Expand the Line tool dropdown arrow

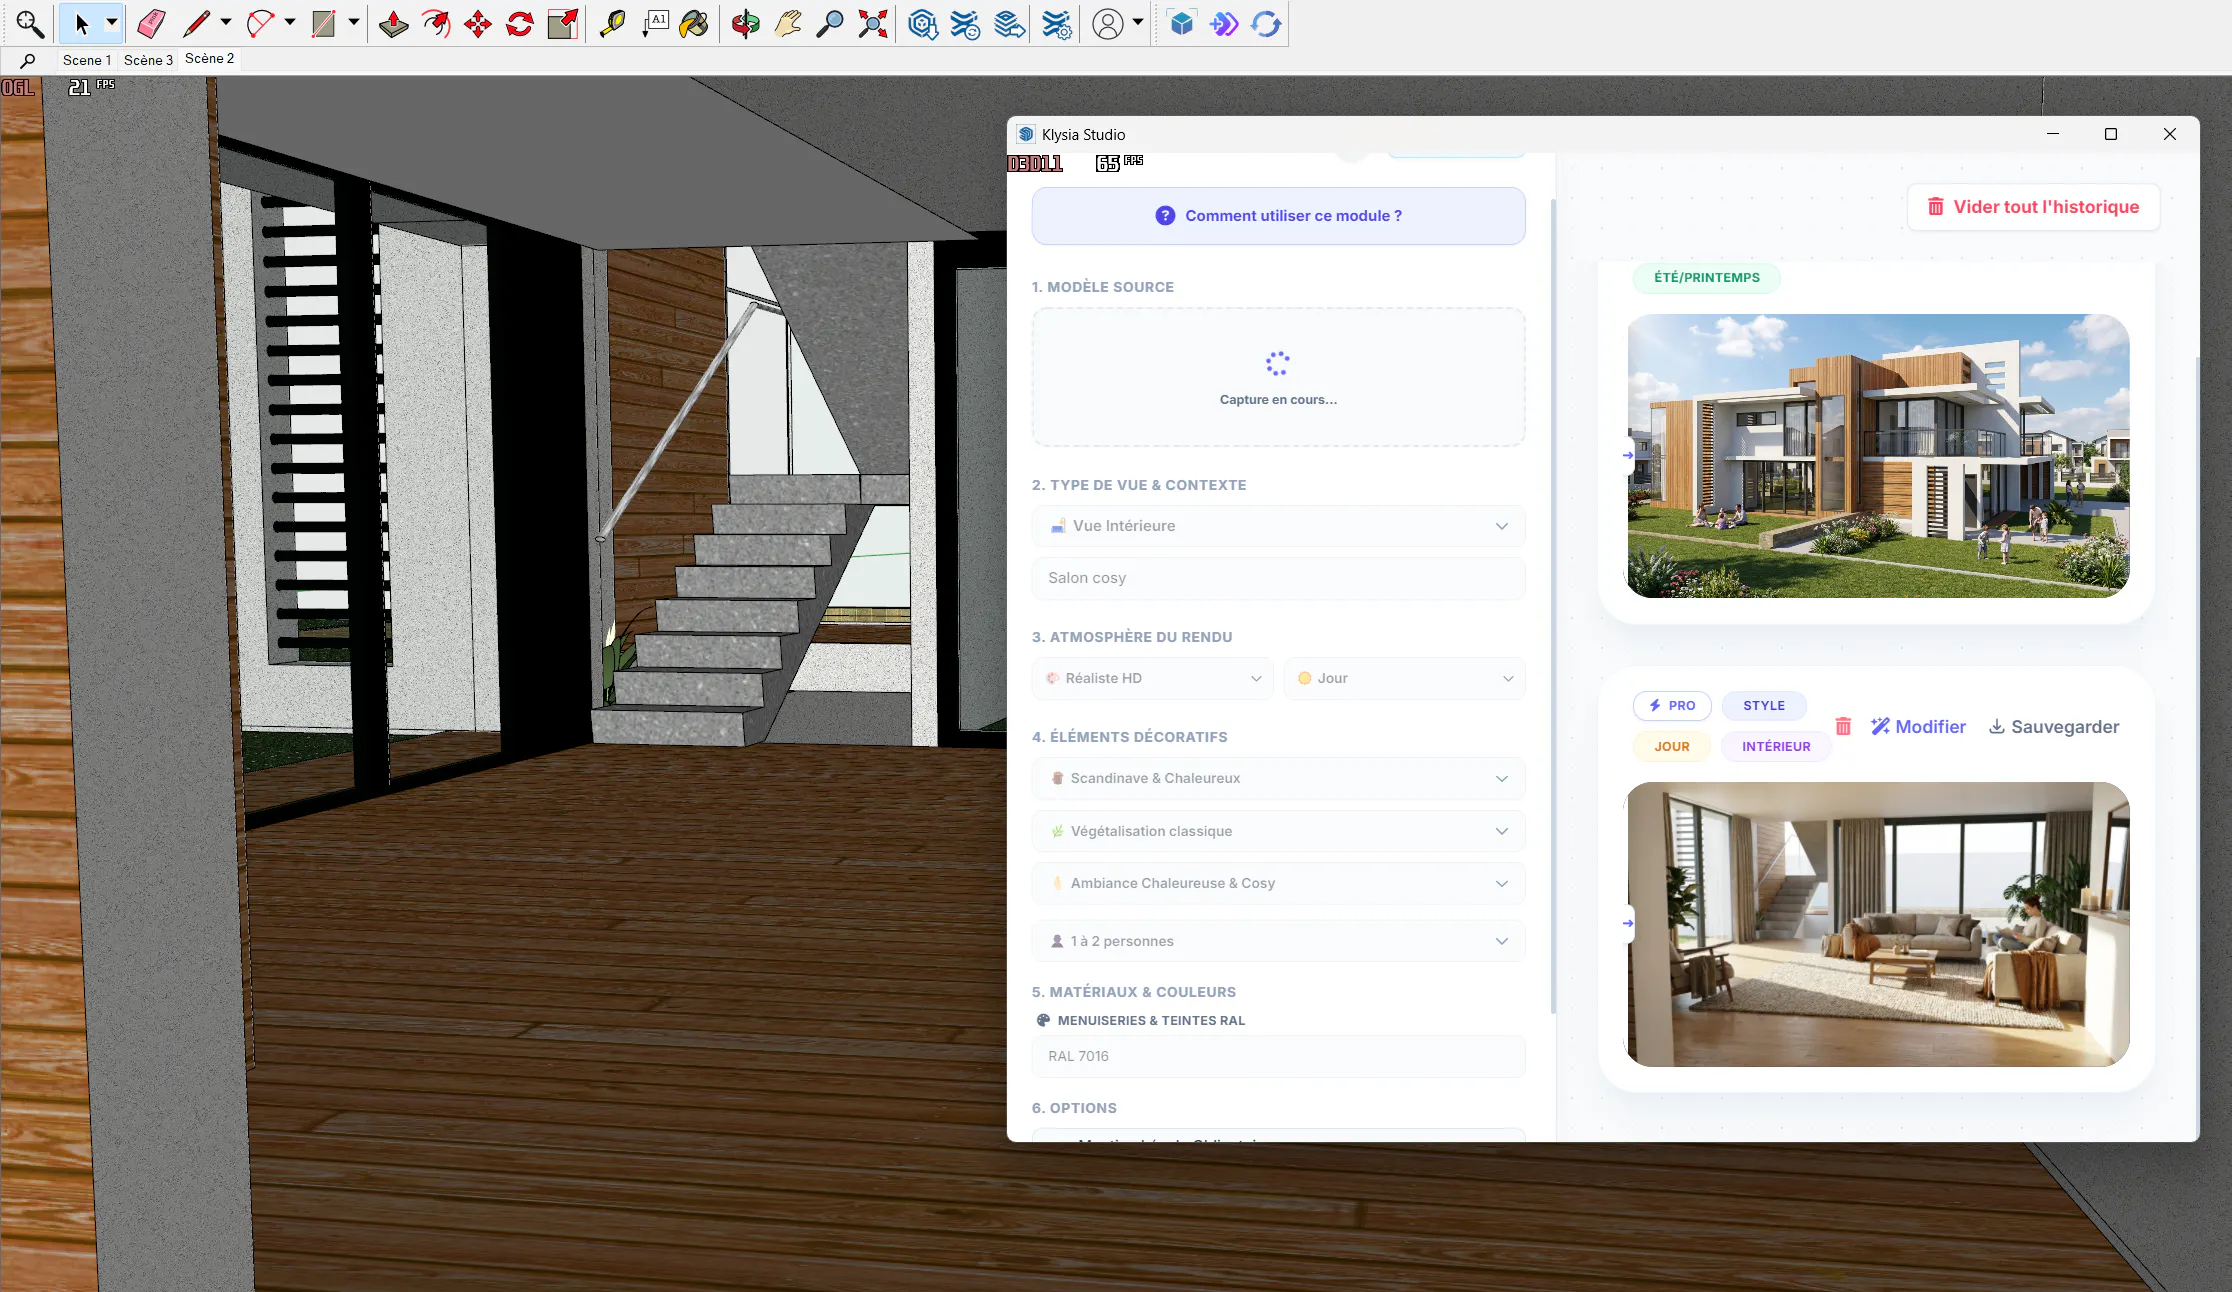[x=226, y=23]
